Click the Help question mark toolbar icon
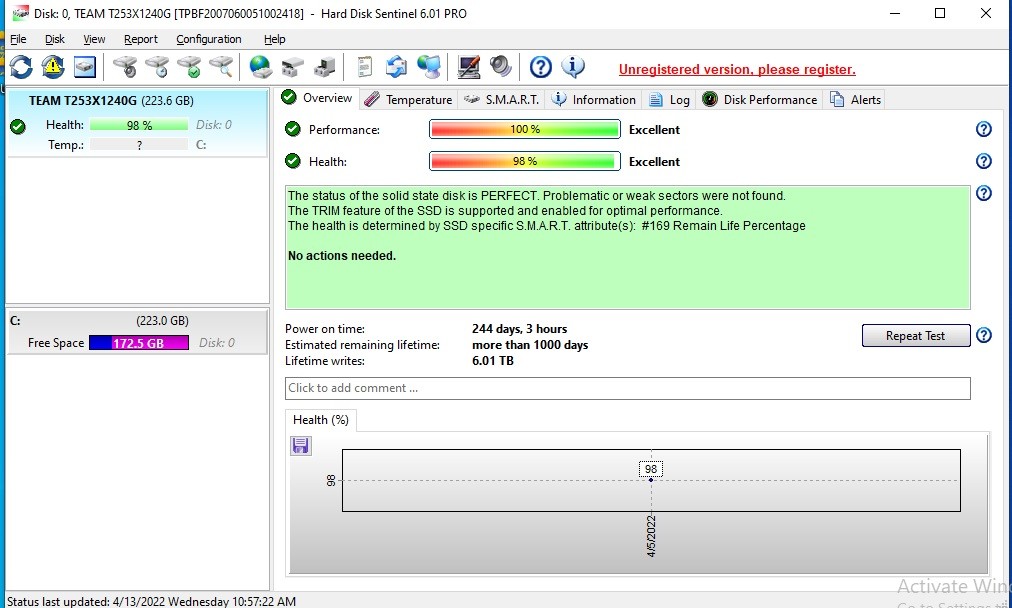The image size is (1012, 608). pyautogui.click(x=541, y=66)
